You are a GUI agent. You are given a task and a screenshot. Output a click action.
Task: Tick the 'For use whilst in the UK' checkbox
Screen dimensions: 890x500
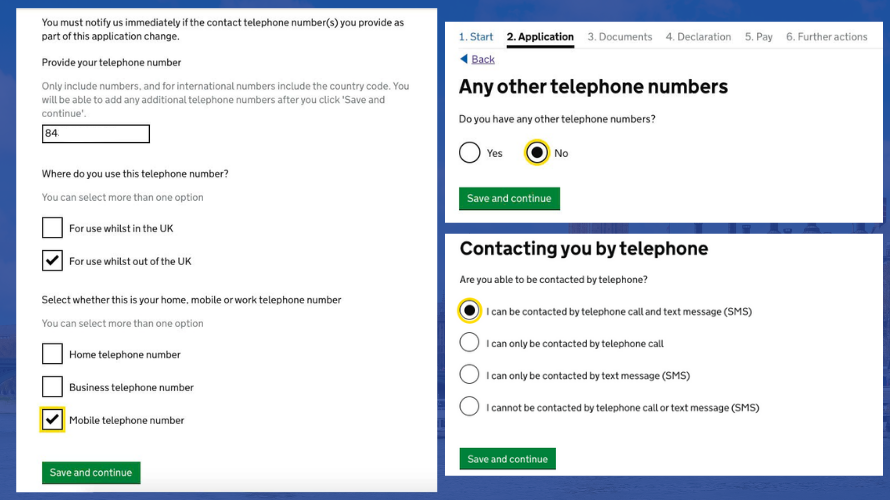click(x=52, y=228)
